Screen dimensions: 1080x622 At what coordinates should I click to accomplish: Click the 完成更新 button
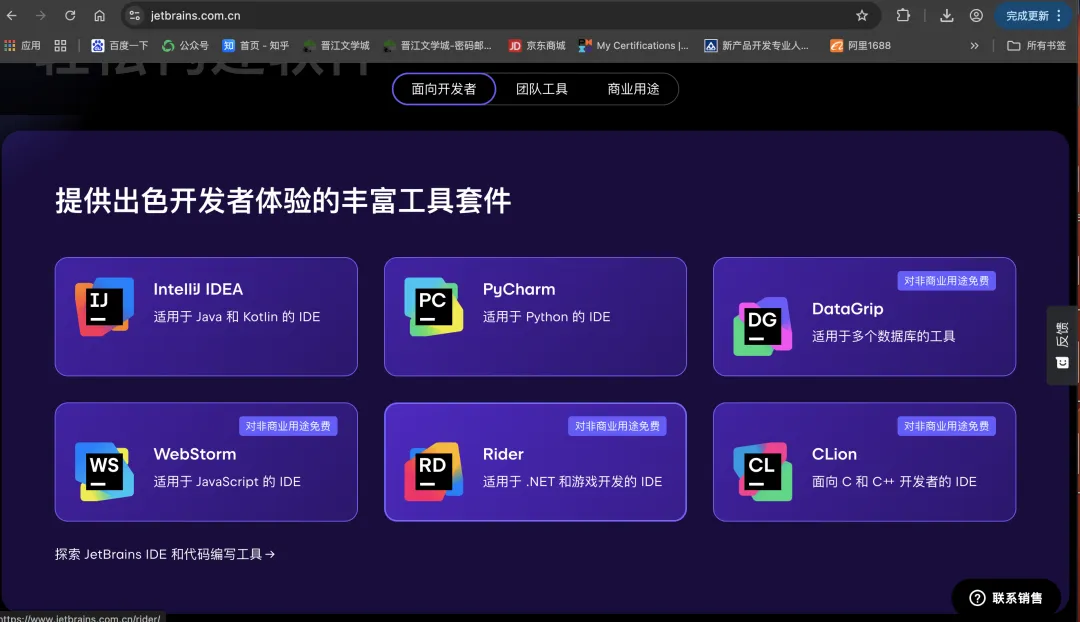point(1026,15)
